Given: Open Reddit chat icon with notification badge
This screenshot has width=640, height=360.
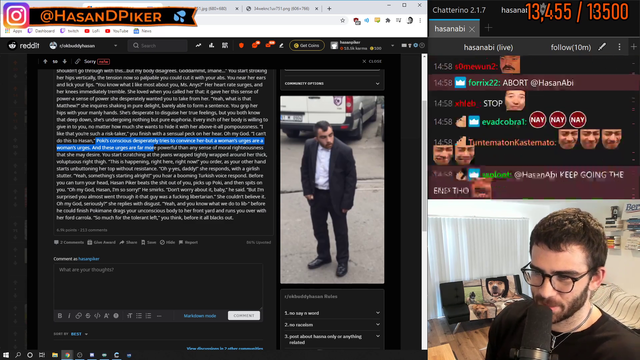Looking at the screenshot, I should click(x=256, y=45).
